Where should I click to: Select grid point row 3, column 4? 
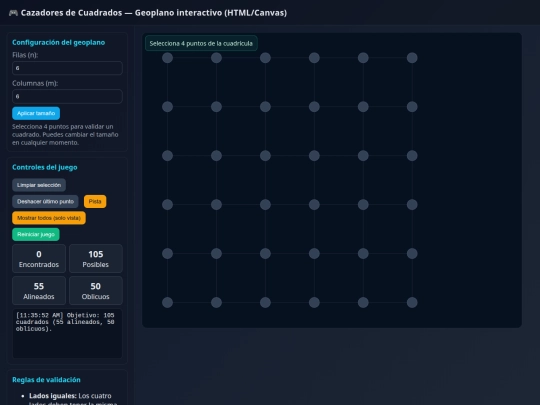314,156
